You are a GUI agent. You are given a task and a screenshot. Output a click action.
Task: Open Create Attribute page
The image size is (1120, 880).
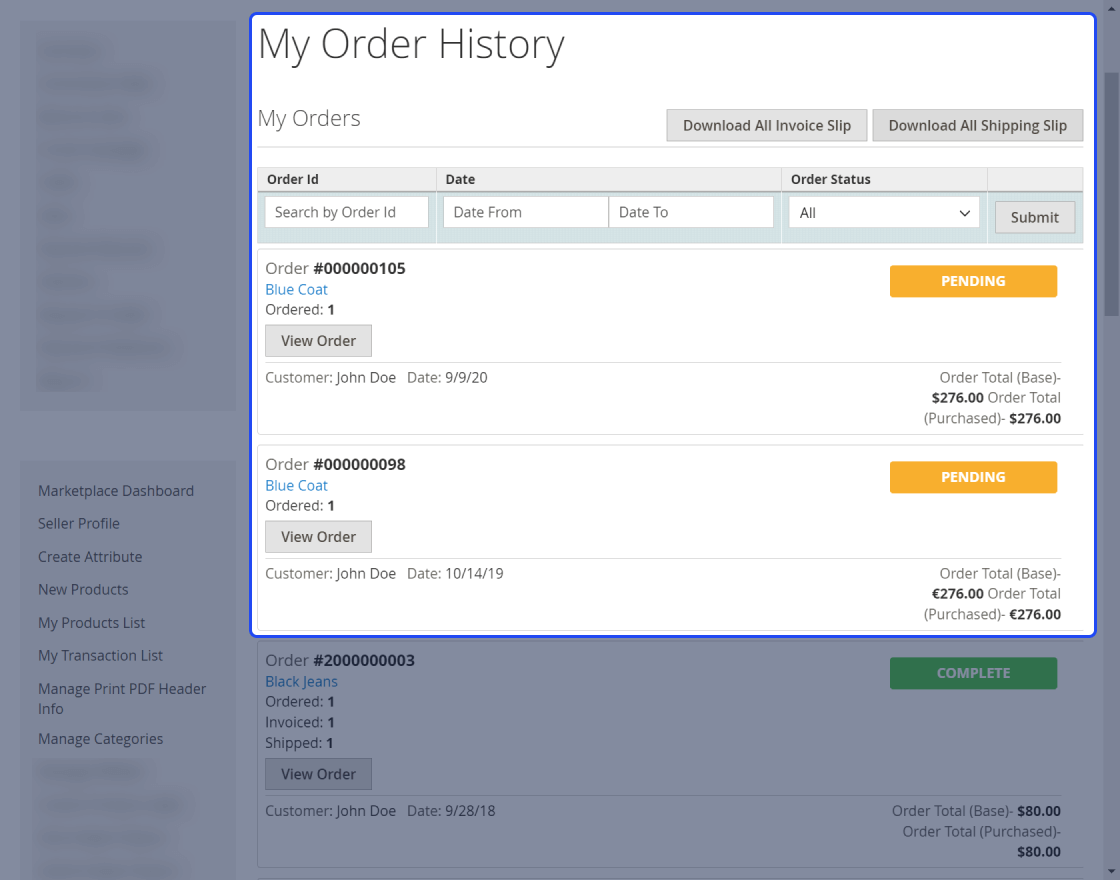pos(90,556)
